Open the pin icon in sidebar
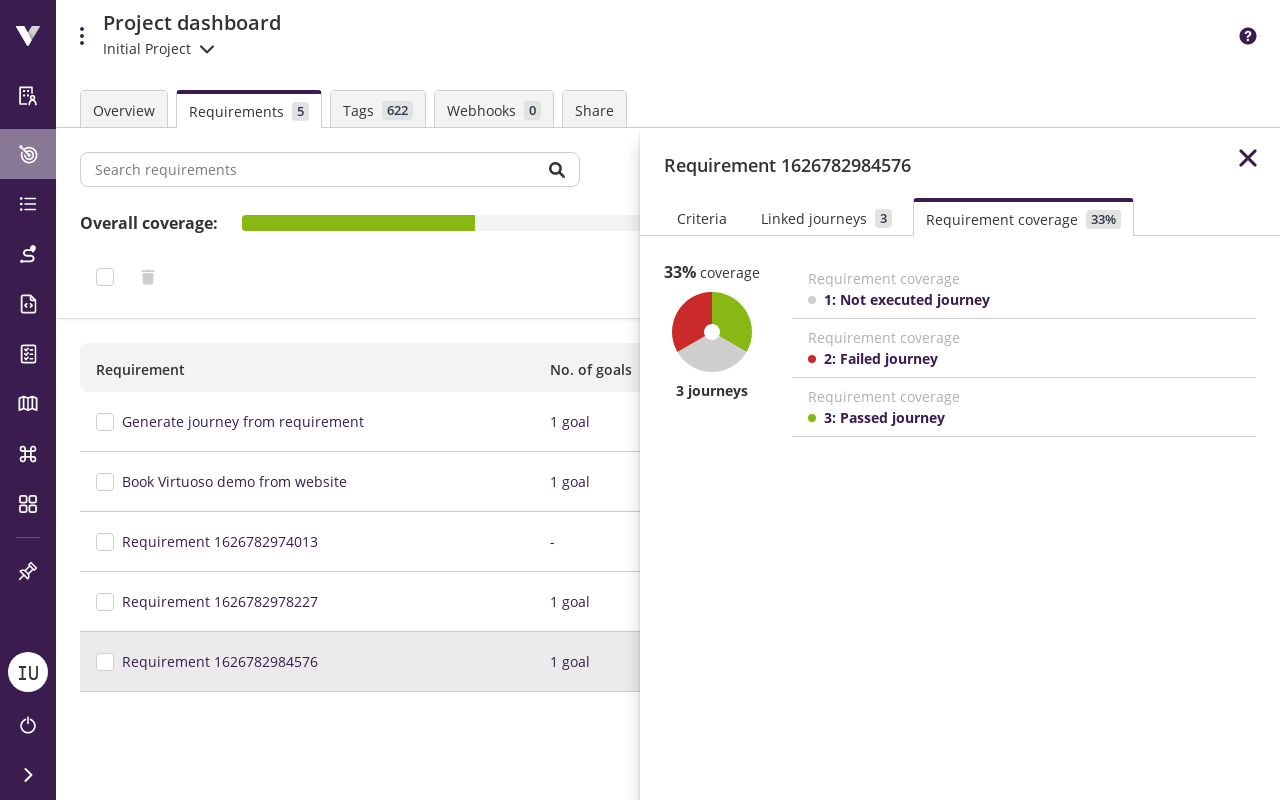1280x800 pixels. tap(28, 571)
